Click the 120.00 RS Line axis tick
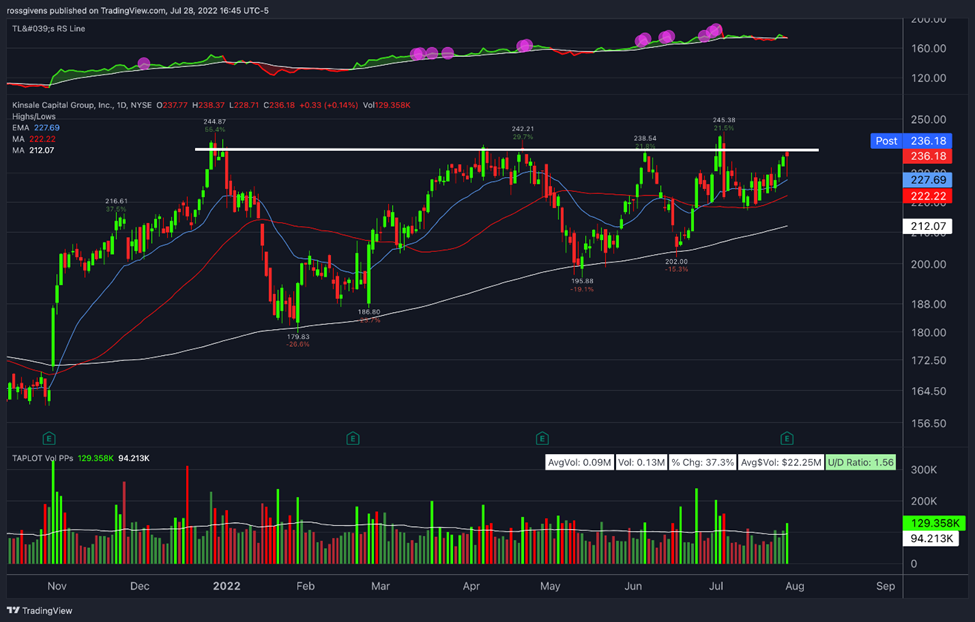Viewport: 975px width, 622px height. (x=928, y=78)
